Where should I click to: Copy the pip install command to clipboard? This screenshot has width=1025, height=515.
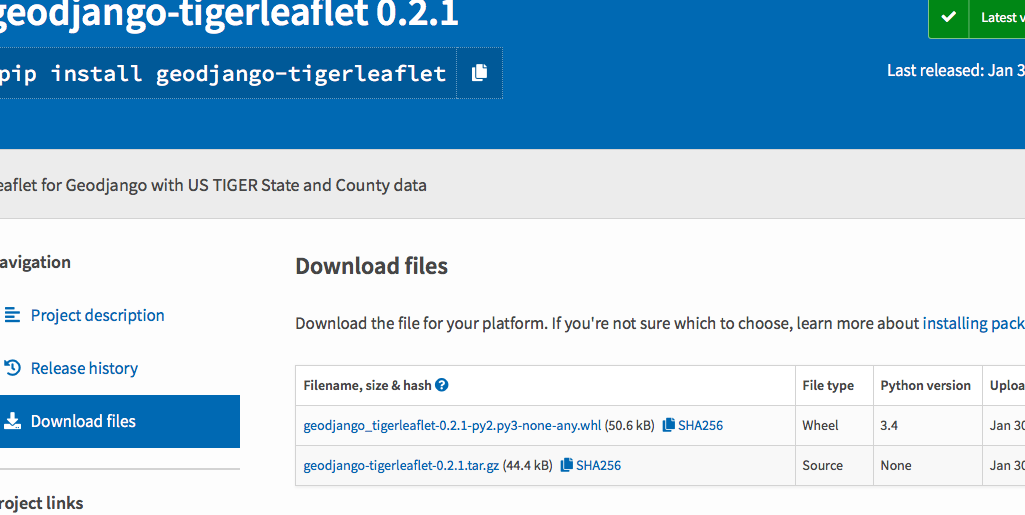coord(479,73)
